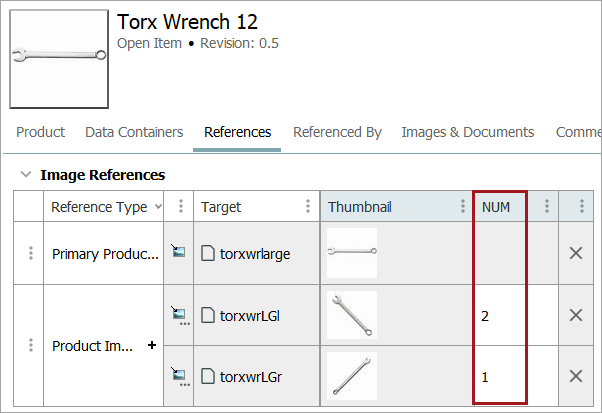Go to the Images & Documents tab
Viewport: 602px width, 413px height.
467,132
